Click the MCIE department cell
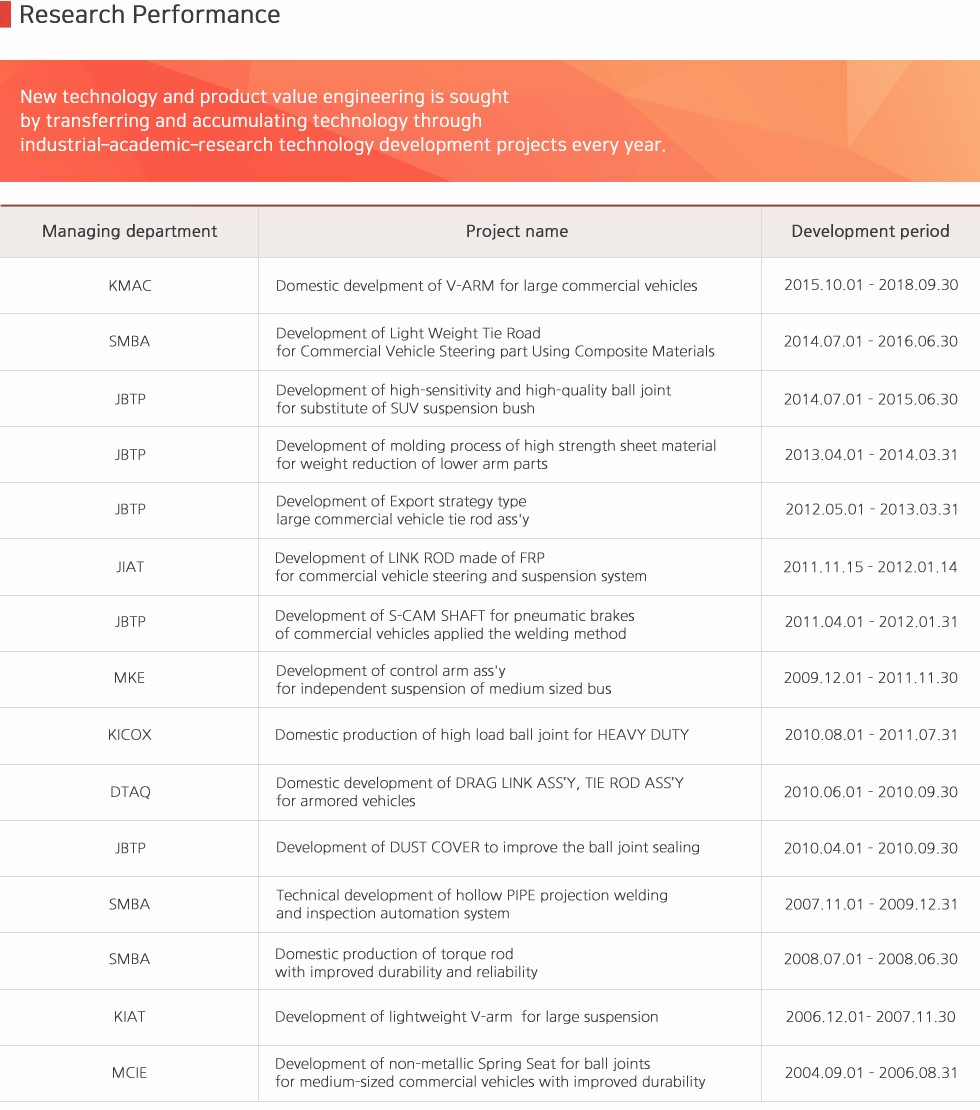Image resolution: width=980 pixels, height=1110 pixels. click(130, 1073)
